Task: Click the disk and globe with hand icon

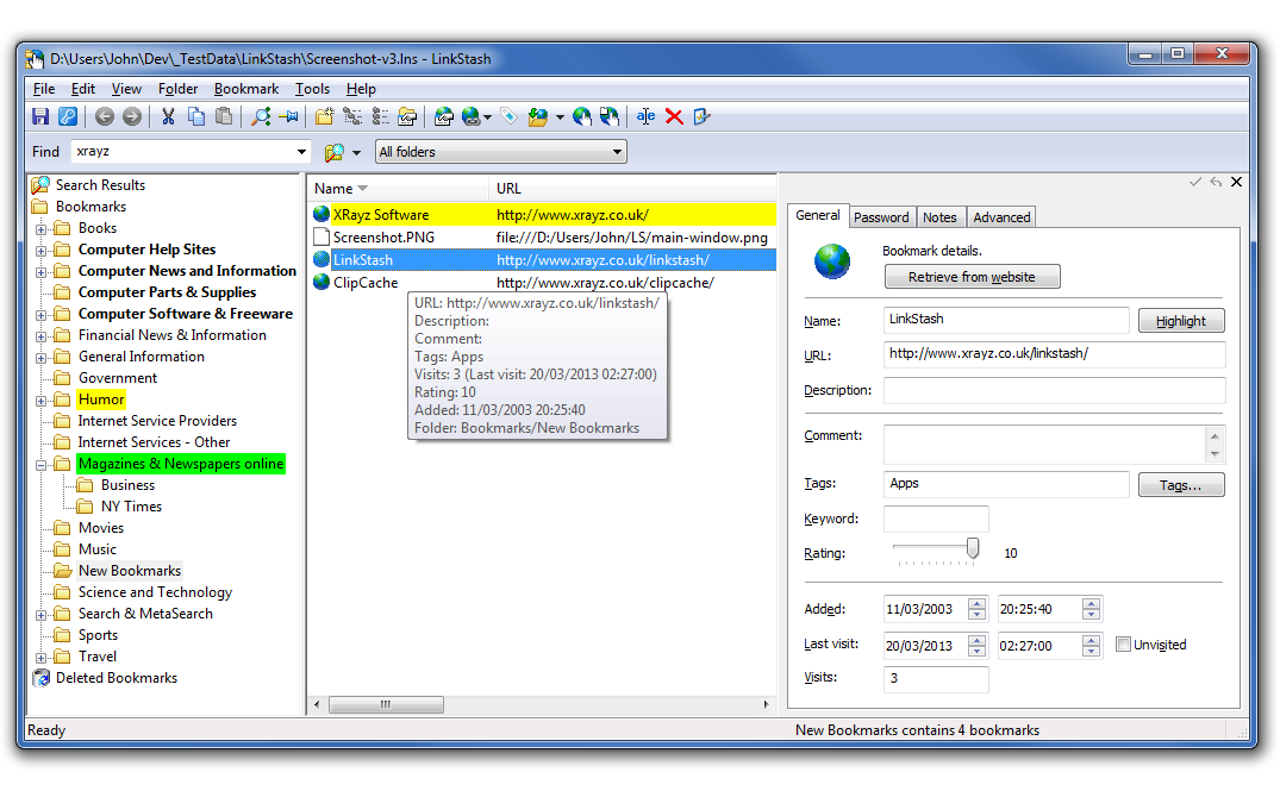Action: coord(610,117)
